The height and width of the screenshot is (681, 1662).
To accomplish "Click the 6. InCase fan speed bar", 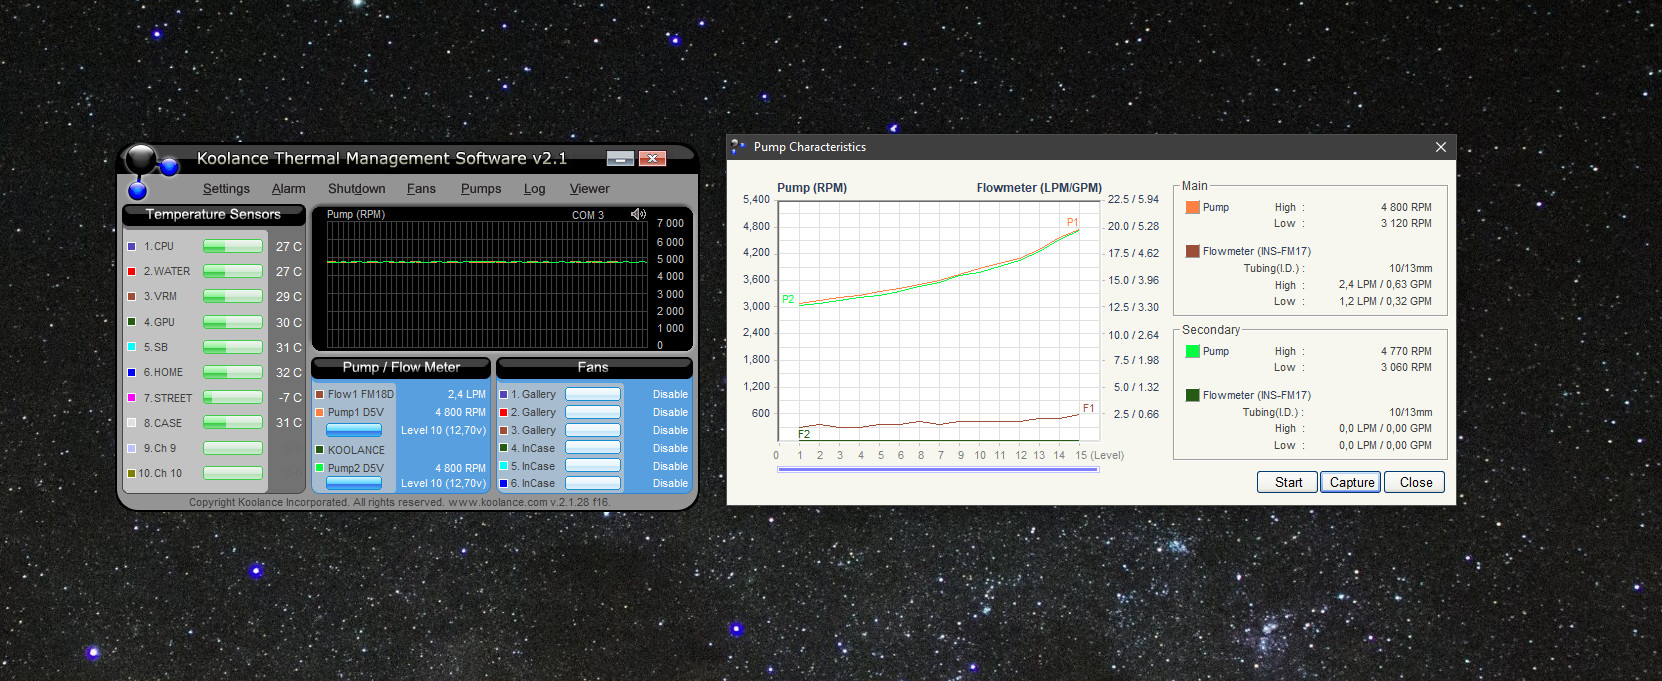I will [593, 483].
